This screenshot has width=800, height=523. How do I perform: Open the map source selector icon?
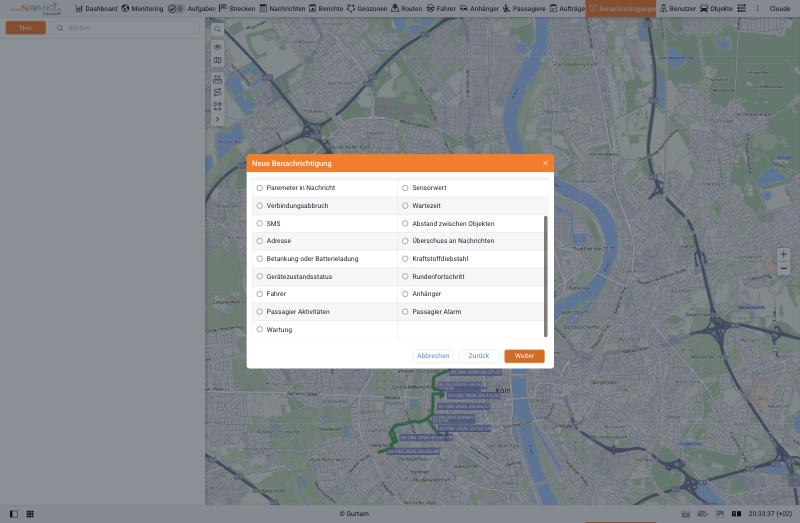[217, 60]
